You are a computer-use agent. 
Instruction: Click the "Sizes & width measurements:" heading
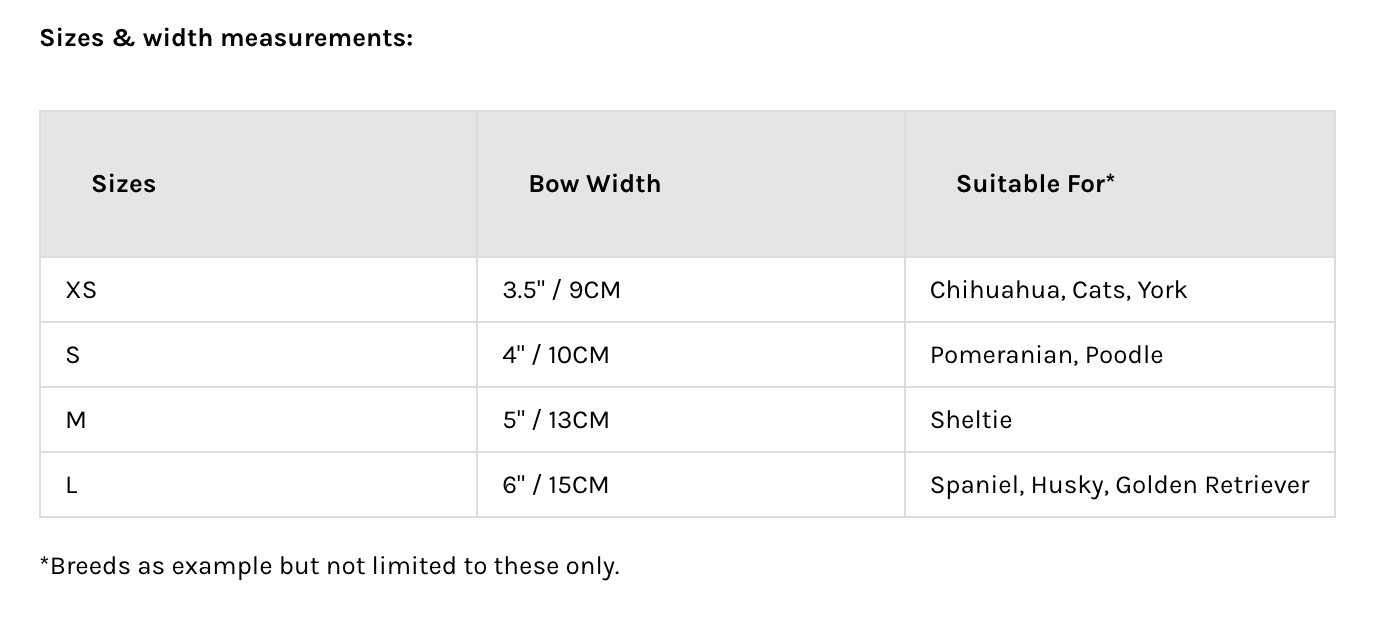tap(226, 38)
